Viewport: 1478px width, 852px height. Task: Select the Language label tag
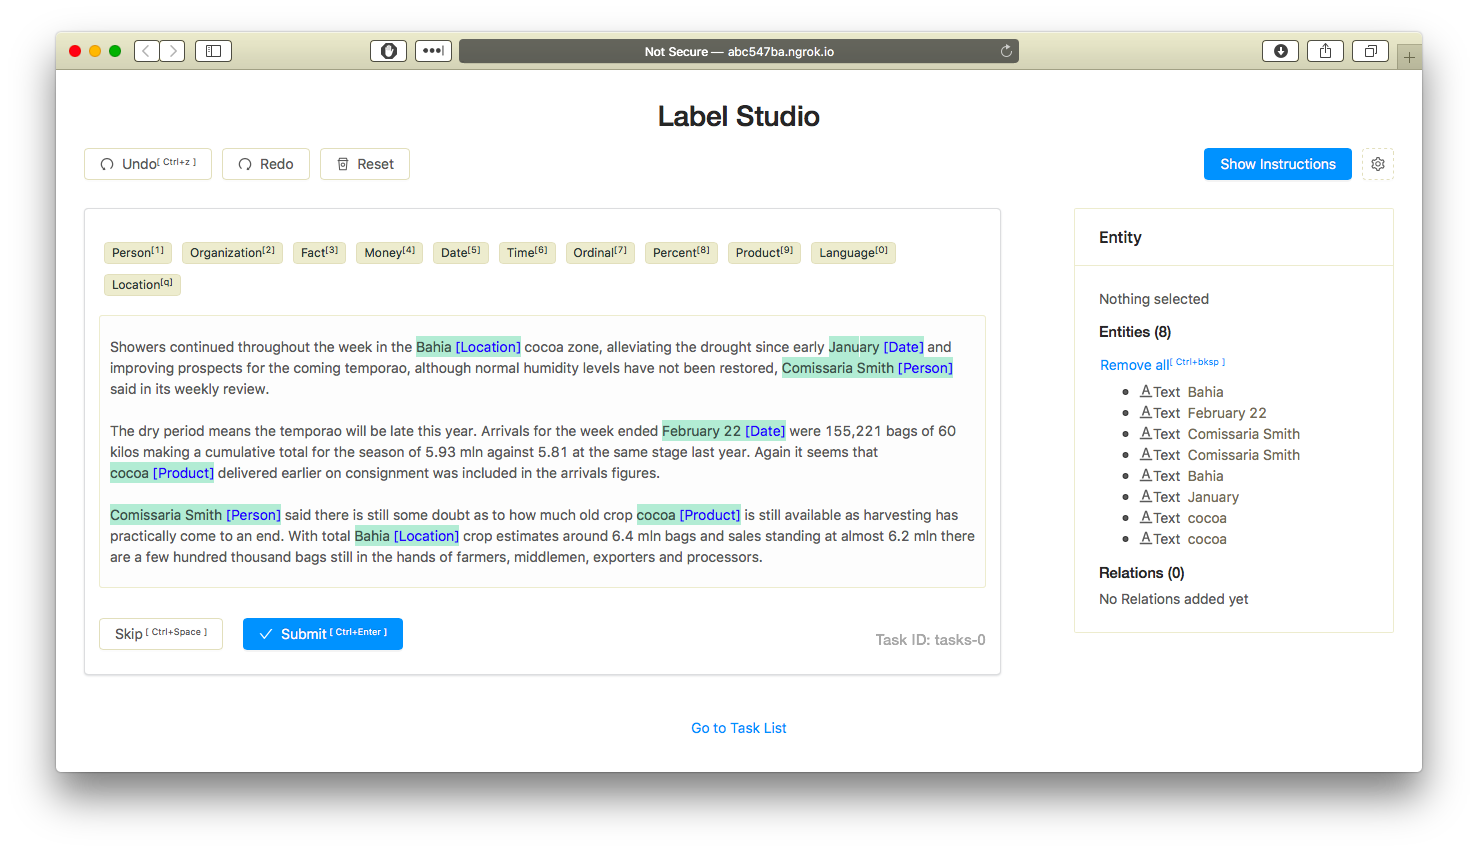tap(853, 252)
